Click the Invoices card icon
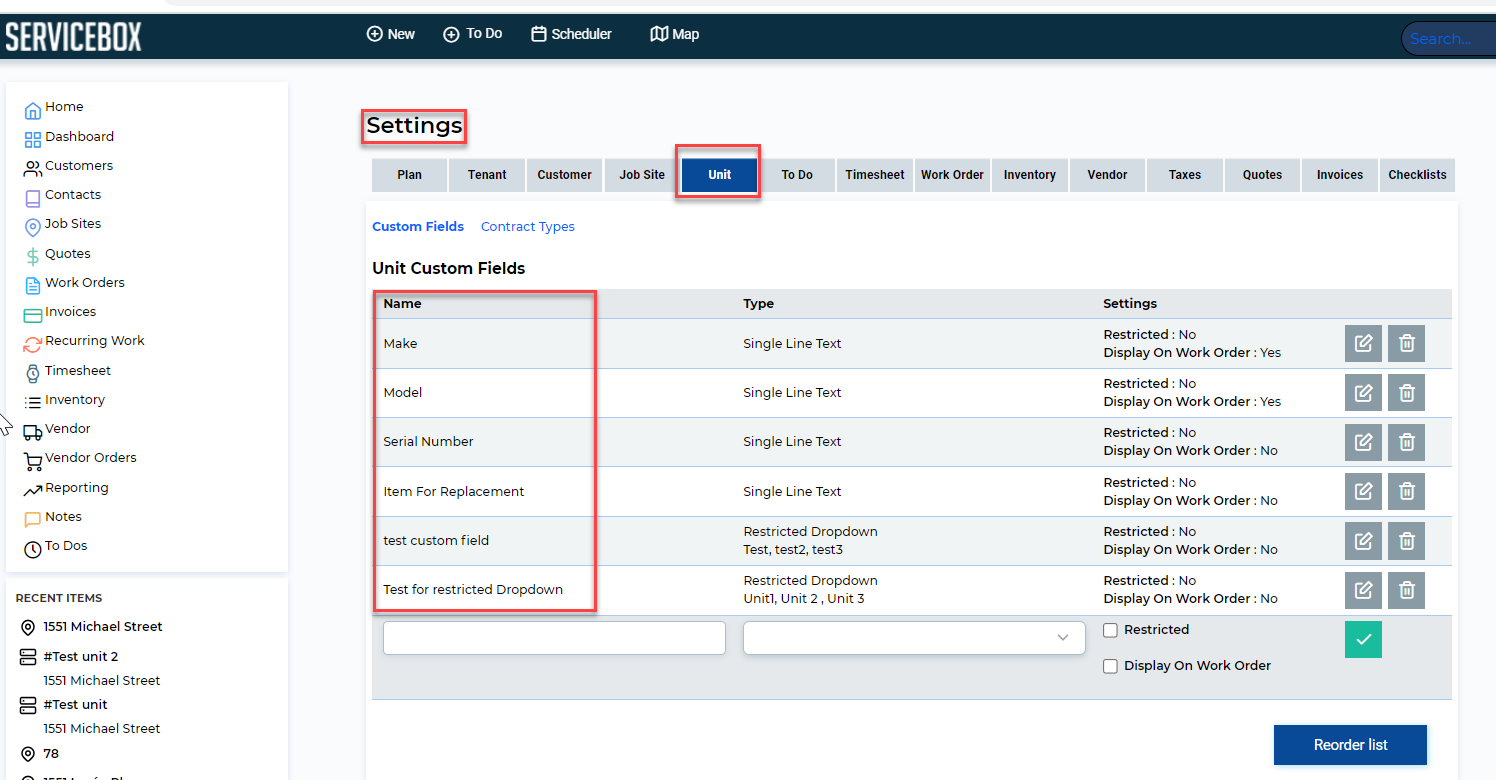Image resolution: width=1496 pixels, height=780 pixels. click(33, 315)
